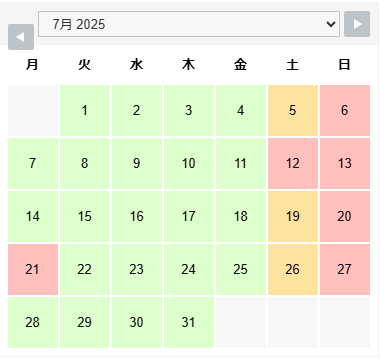Select the red holiday date 21
The width and height of the screenshot is (380, 360).
[33, 269]
